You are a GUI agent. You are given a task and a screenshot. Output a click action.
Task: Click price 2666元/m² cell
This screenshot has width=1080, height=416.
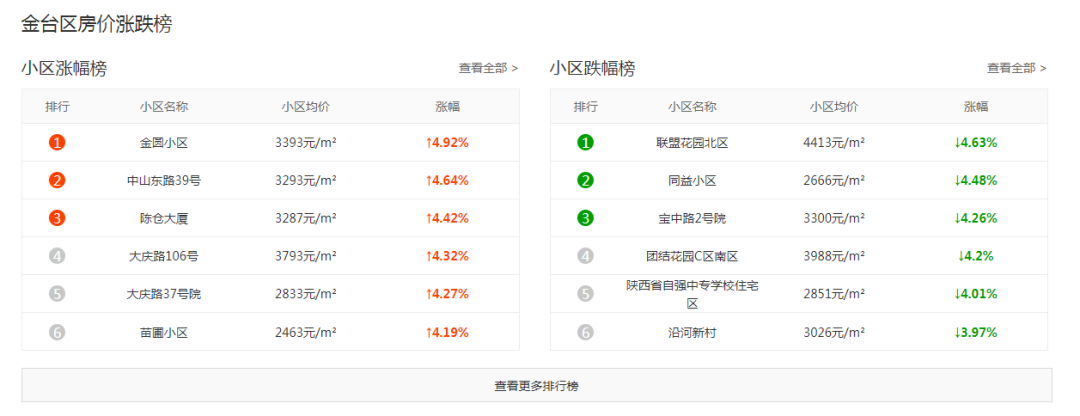(x=834, y=181)
